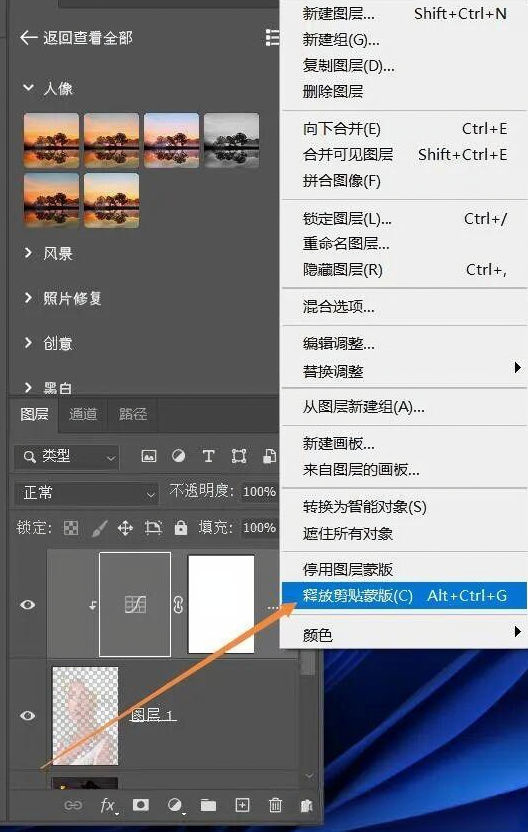Expand the 创意 preset group
The height and width of the screenshot is (832, 528).
pos(28,343)
